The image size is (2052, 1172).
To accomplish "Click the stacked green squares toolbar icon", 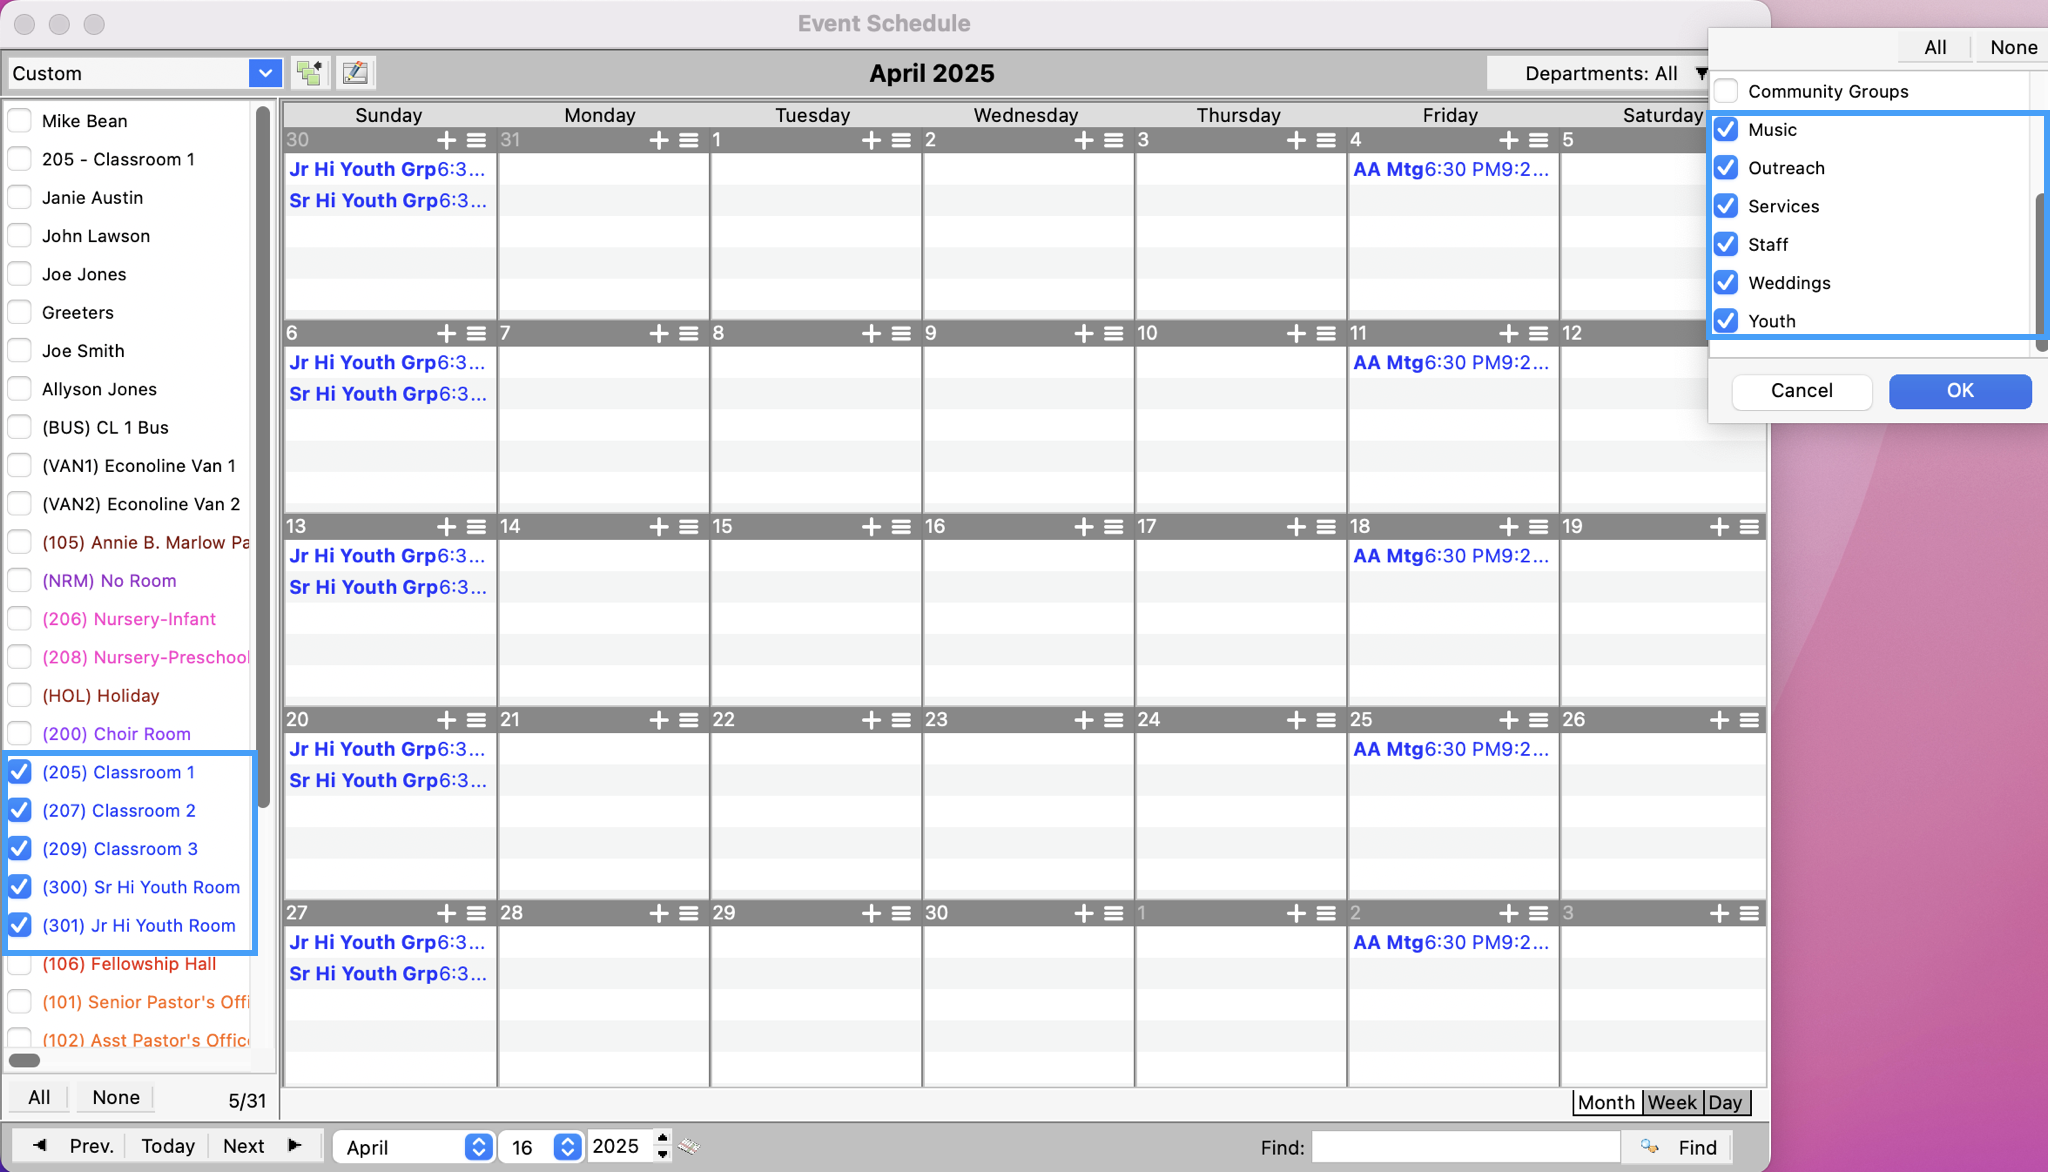I will click(x=310, y=73).
